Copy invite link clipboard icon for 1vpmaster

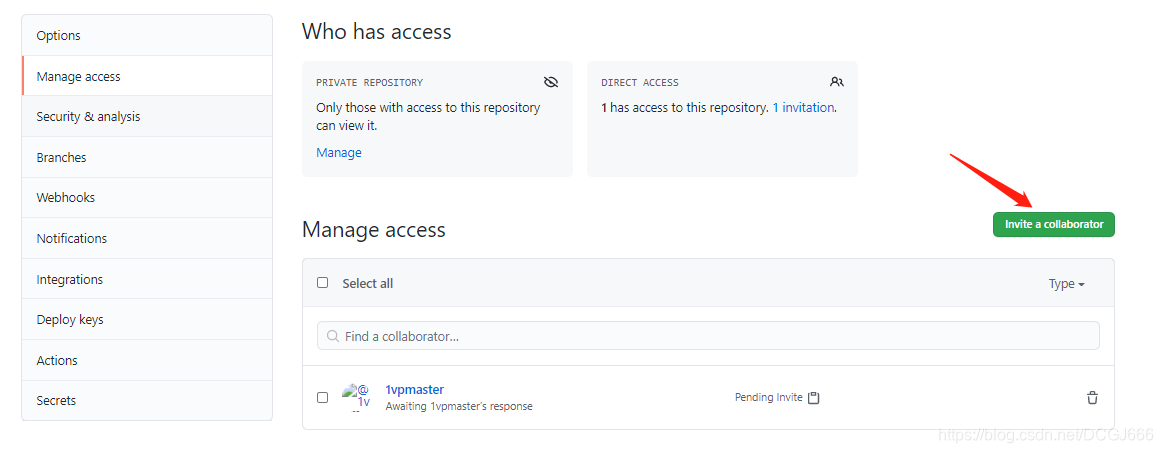814,397
